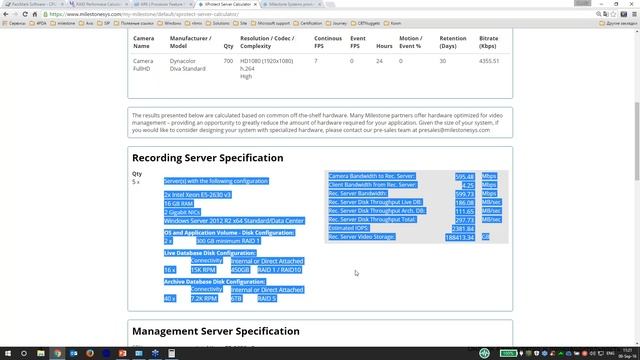Open the Сервисы apps shortcut in bookmarks bar
Image resolution: width=640 pixels, height=360 pixels.
14,23
